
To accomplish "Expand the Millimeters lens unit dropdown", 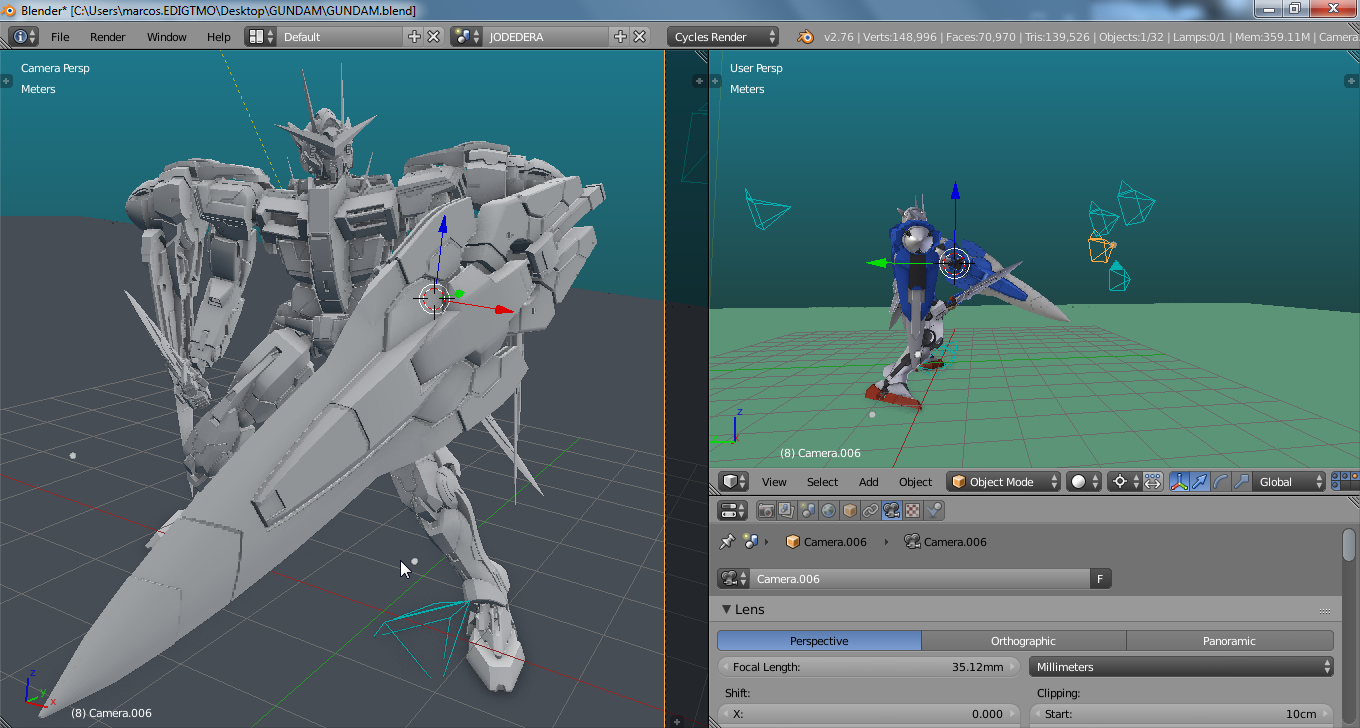I will (1181, 667).
